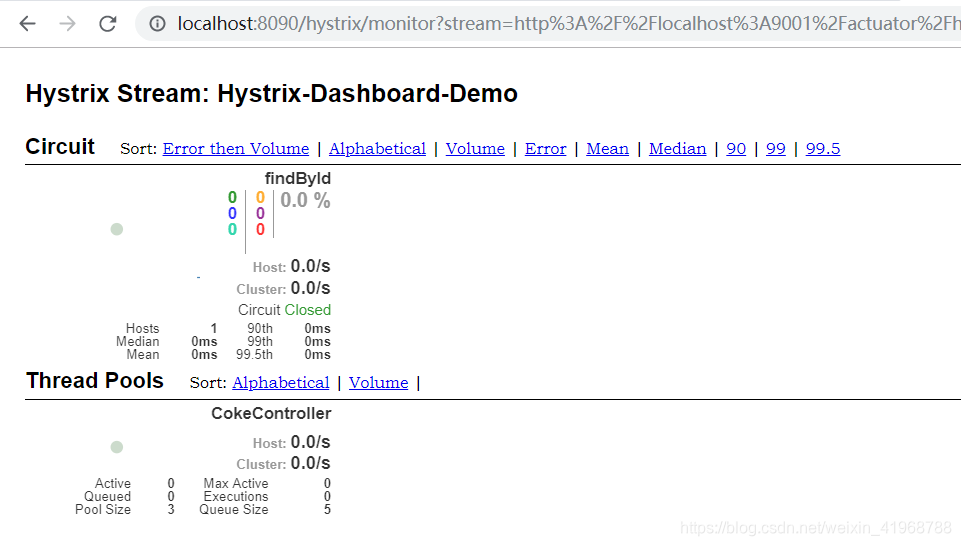Sort circuits Alphabetical
The image size is (961, 546).
coord(378,148)
